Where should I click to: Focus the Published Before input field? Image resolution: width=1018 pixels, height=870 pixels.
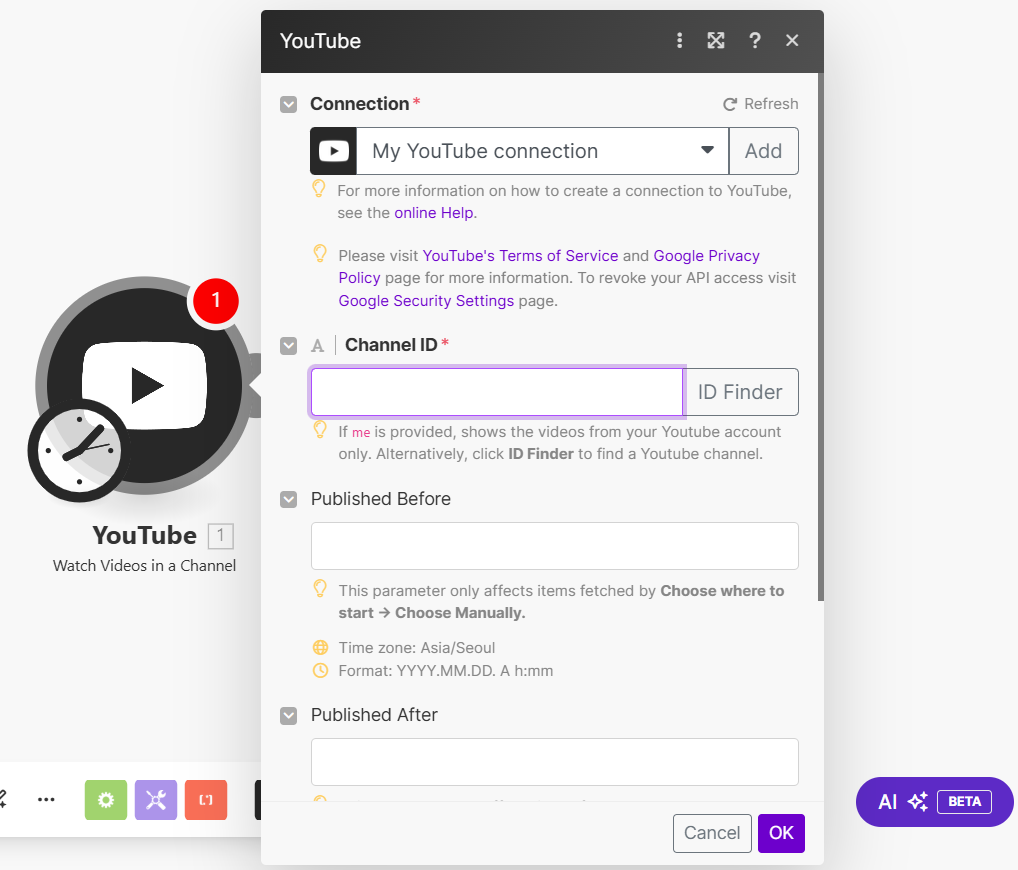tap(554, 546)
